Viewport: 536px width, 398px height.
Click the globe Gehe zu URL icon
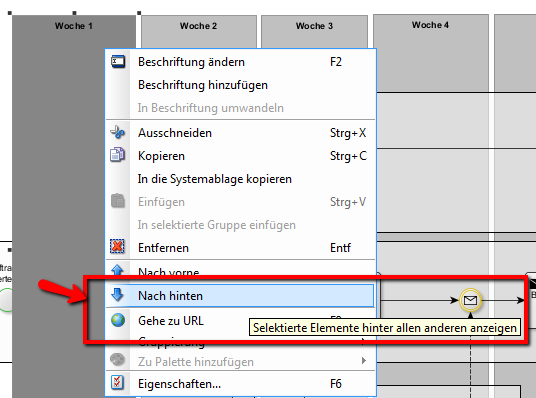[x=118, y=320]
